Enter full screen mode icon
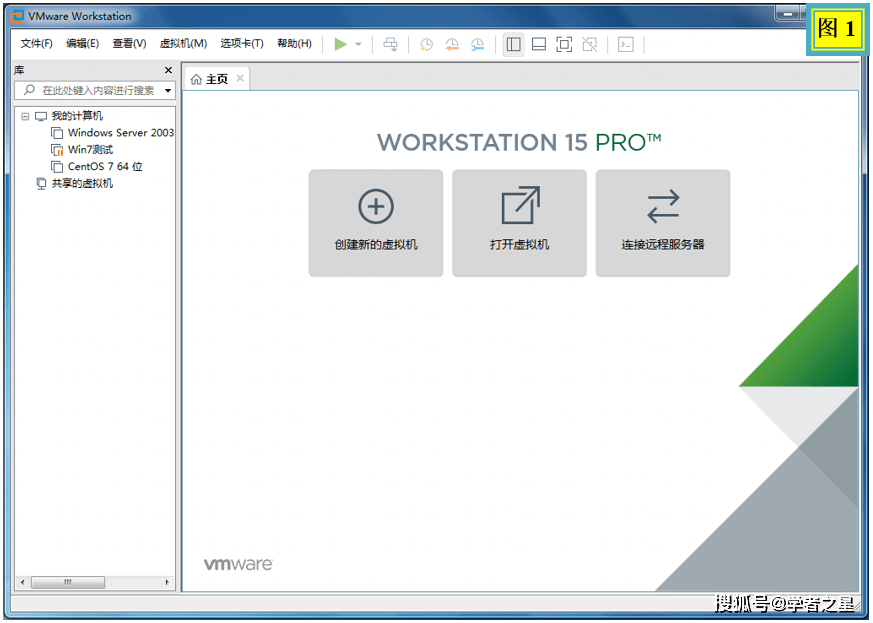Image resolution: width=873 pixels, height=623 pixels. coord(564,45)
